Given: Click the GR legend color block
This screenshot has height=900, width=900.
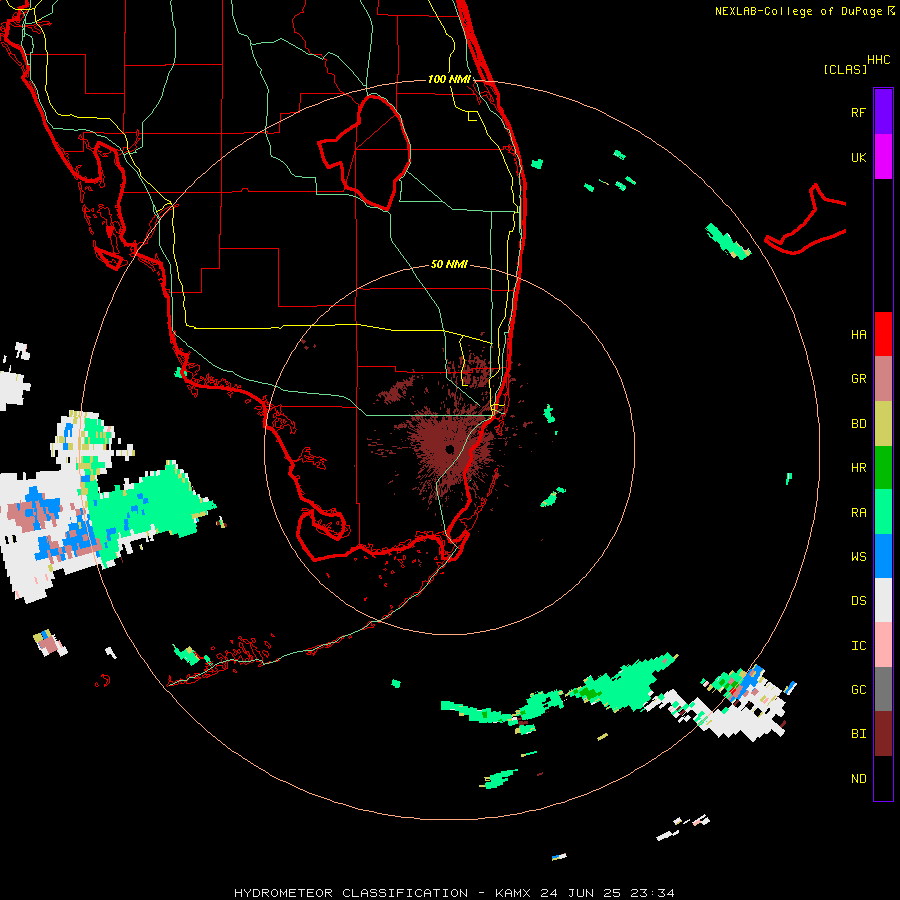Looking at the screenshot, I should (x=883, y=379).
